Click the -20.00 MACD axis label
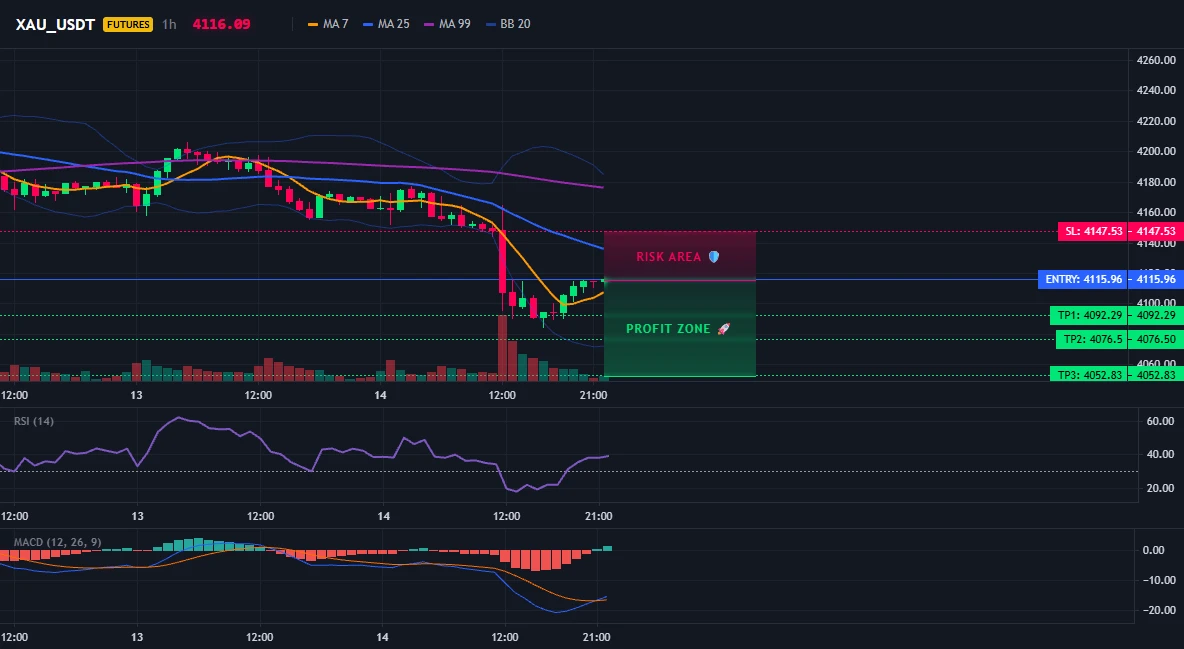This screenshot has width=1184, height=649. point(1158,610)
